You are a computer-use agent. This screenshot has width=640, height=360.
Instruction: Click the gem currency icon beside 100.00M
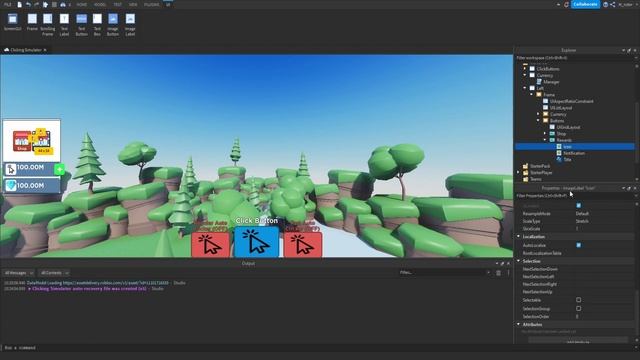11,186
